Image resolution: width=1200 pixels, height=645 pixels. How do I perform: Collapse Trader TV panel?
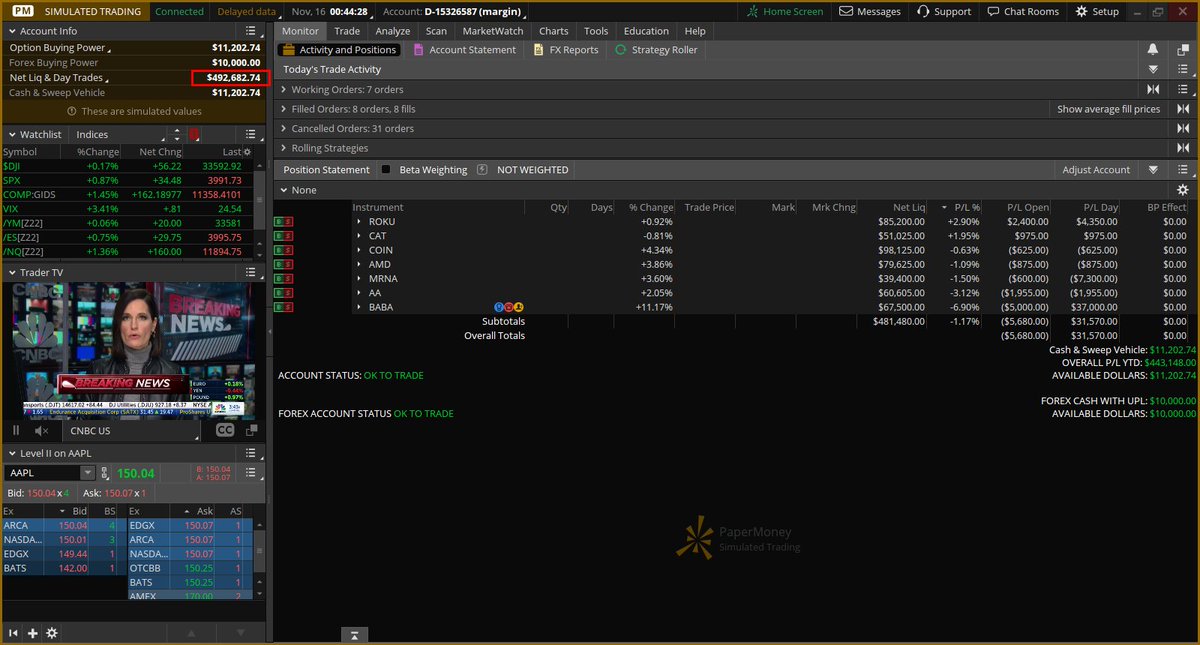point(12,272)
